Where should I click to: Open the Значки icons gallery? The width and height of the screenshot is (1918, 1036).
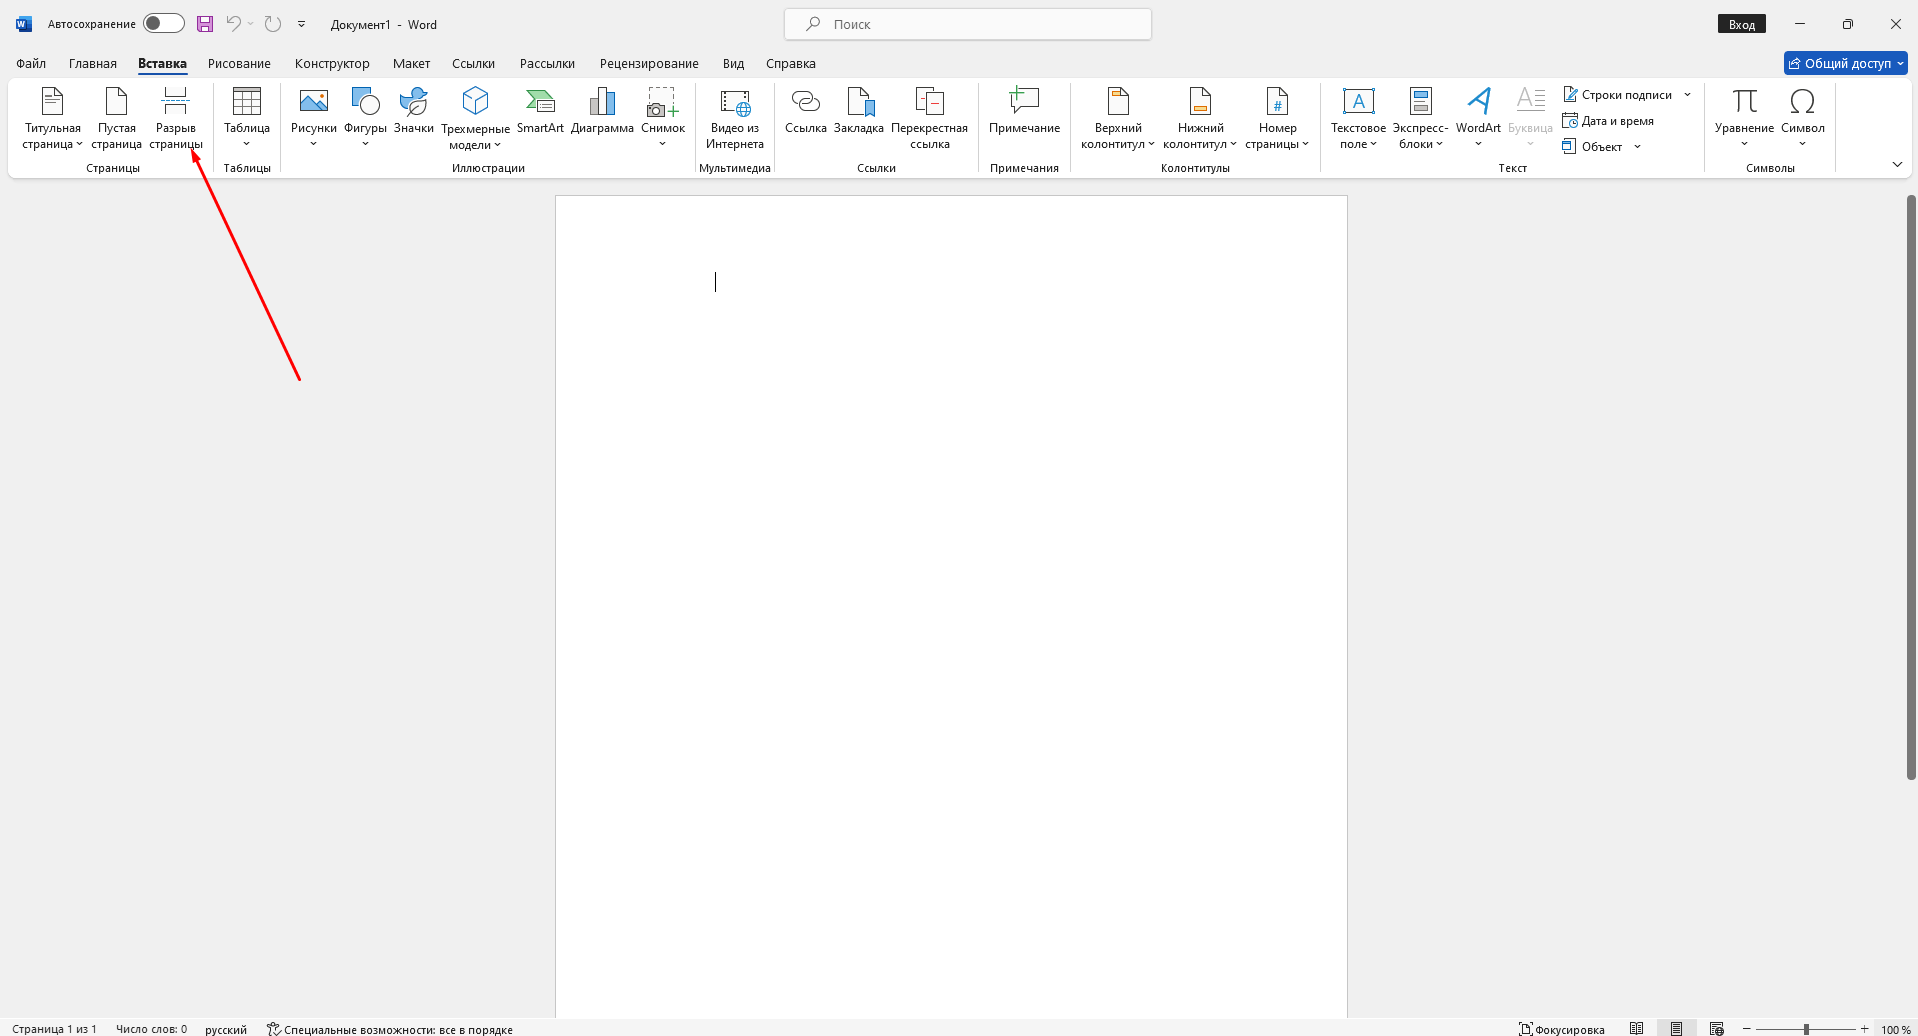coord(413,112)
